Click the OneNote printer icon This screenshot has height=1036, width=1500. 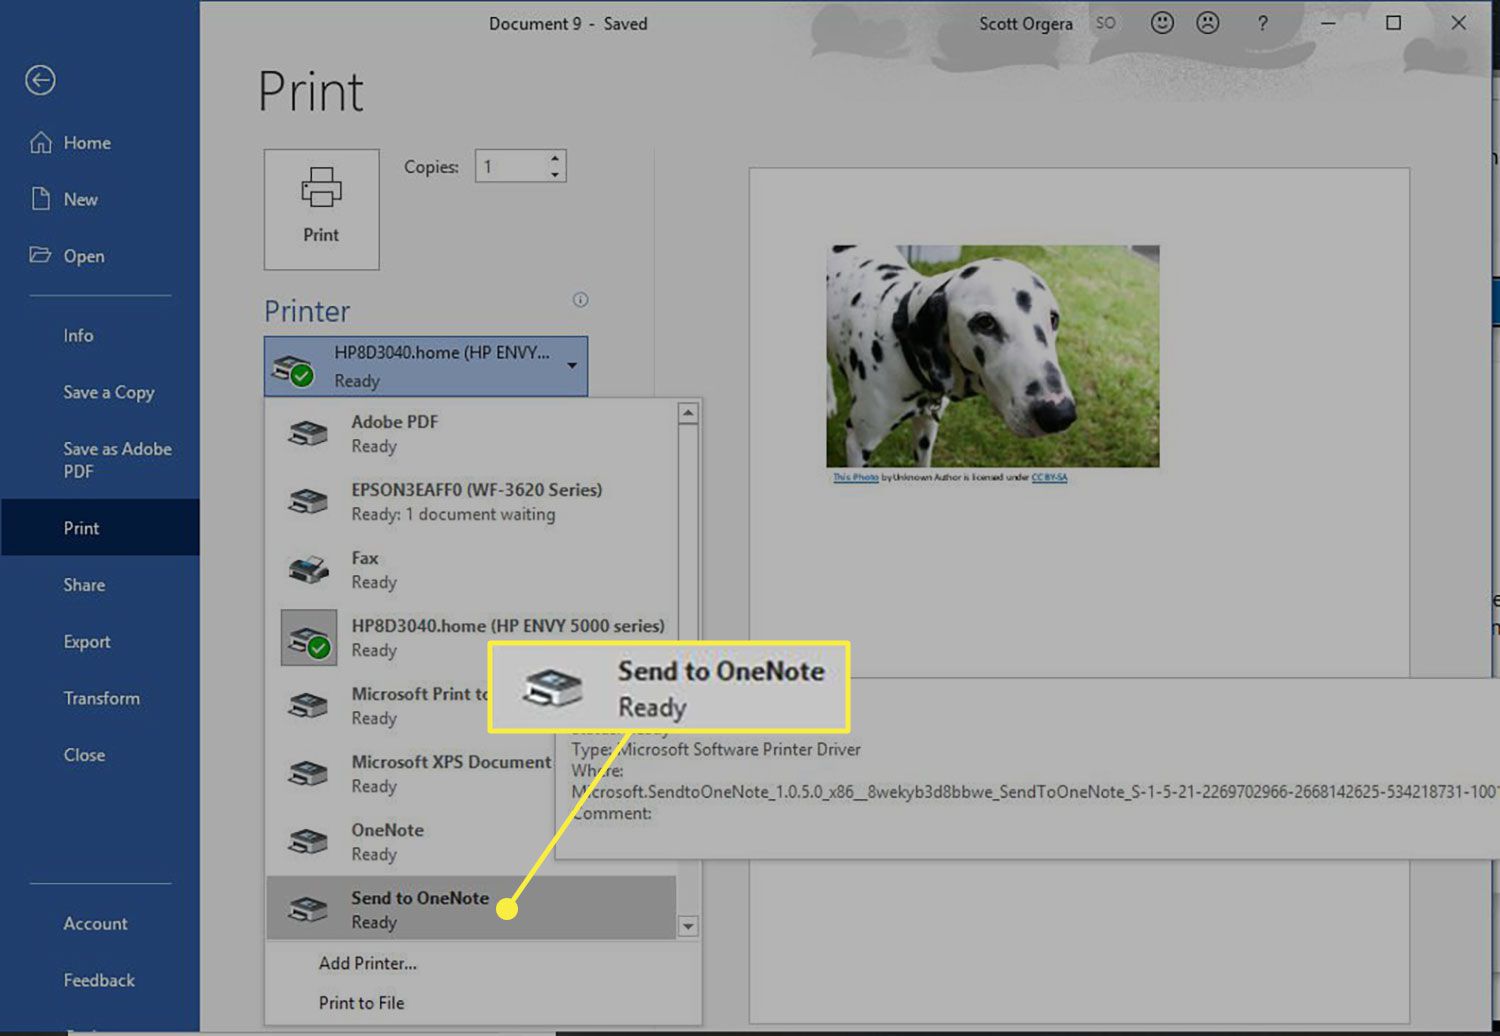point(308,841)
